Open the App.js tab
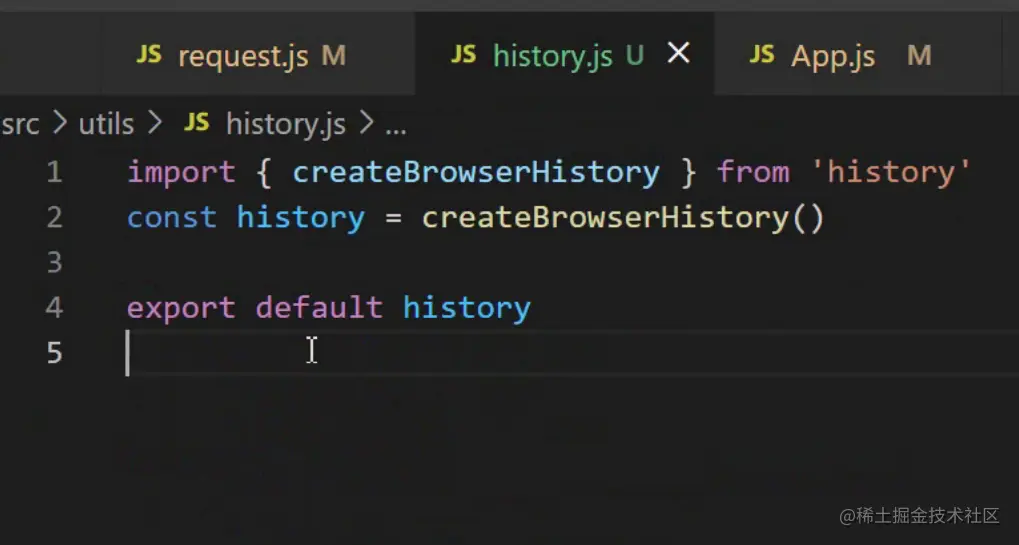Screen dimensions: 1019x545 (x=857, y=55)
